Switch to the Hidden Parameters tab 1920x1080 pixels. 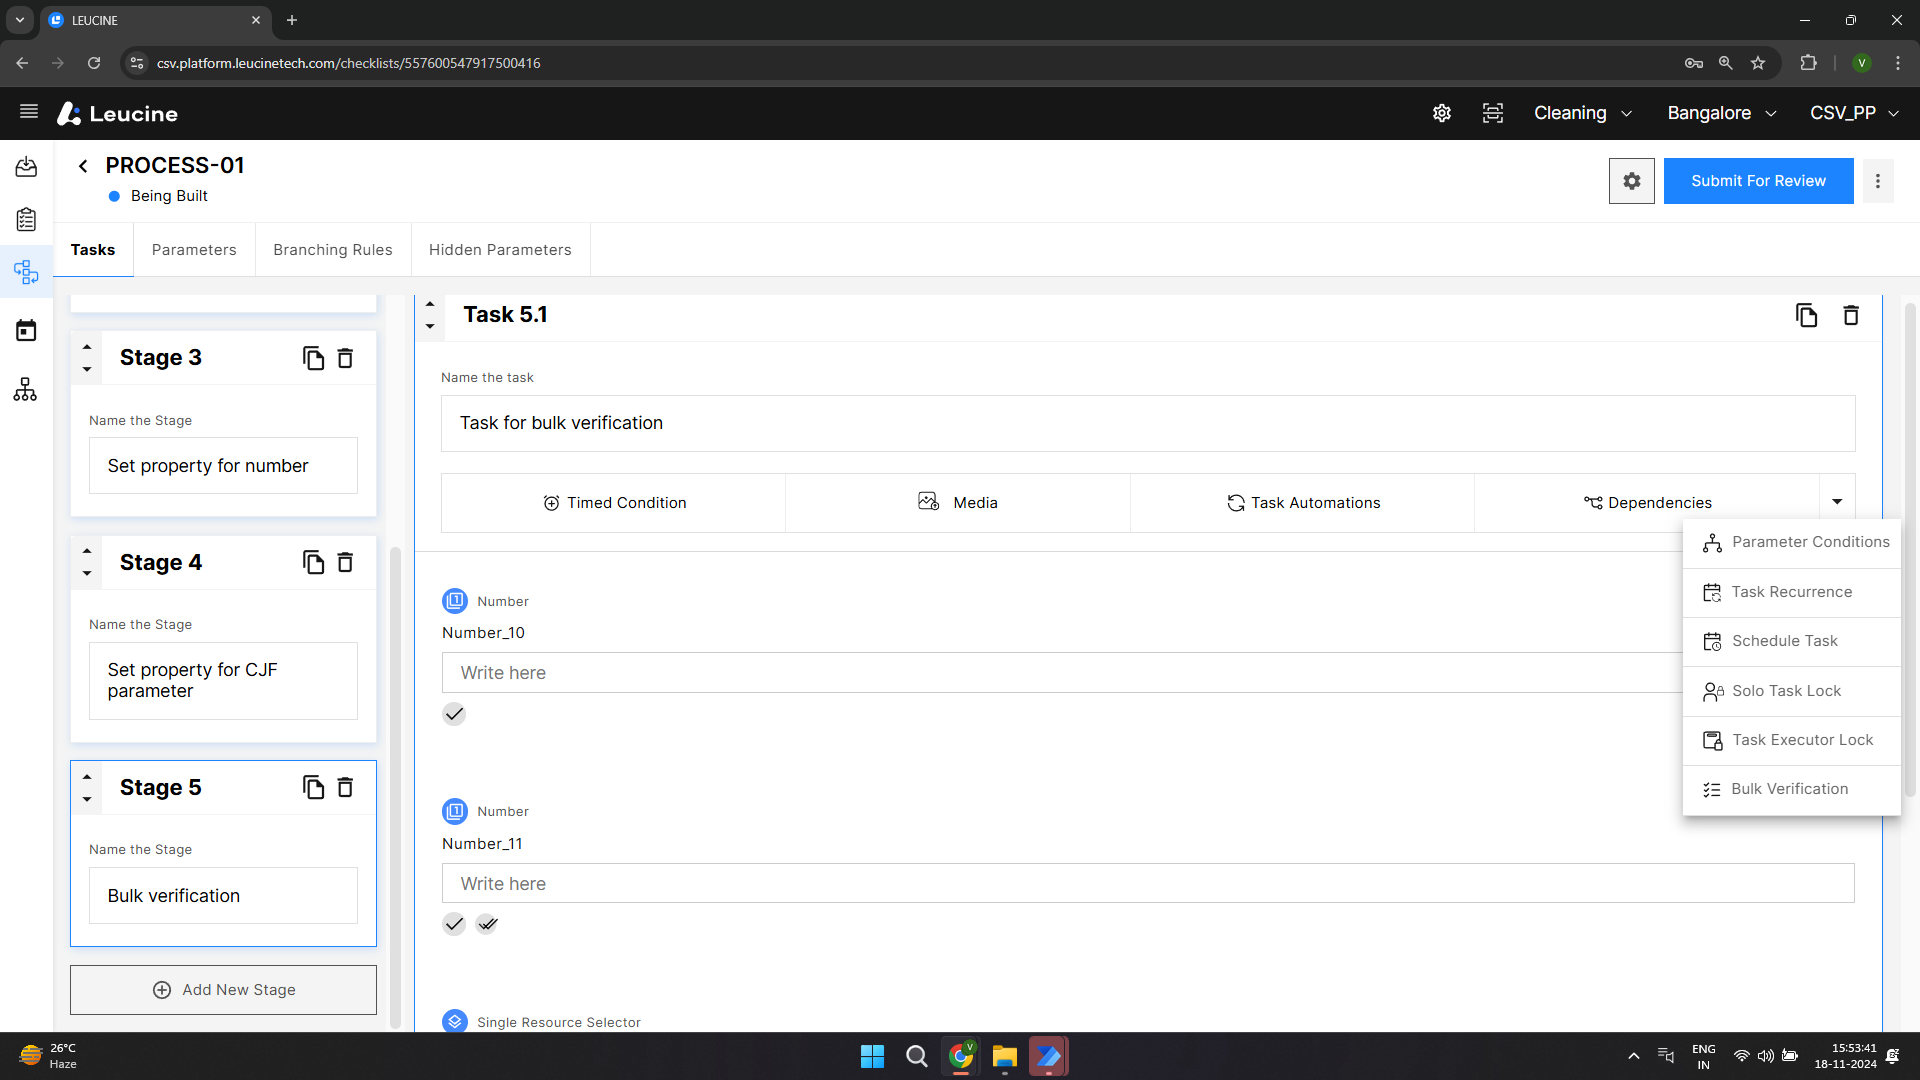click(500, 250)
